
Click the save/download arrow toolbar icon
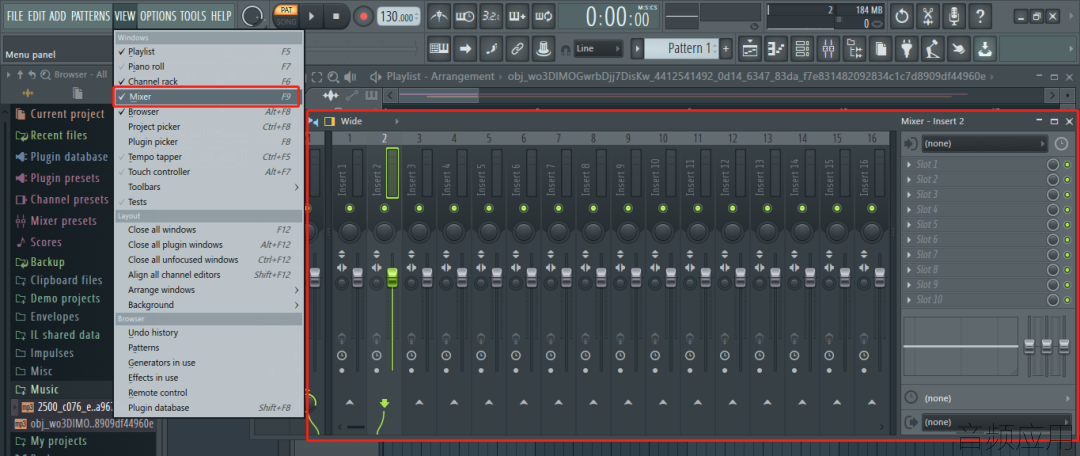click(986, 48)
